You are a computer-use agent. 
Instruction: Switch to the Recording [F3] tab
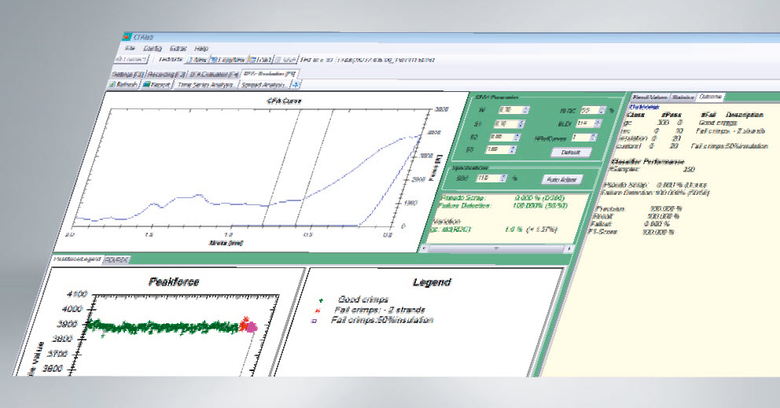pyautogui.click(x=164, y=73)
